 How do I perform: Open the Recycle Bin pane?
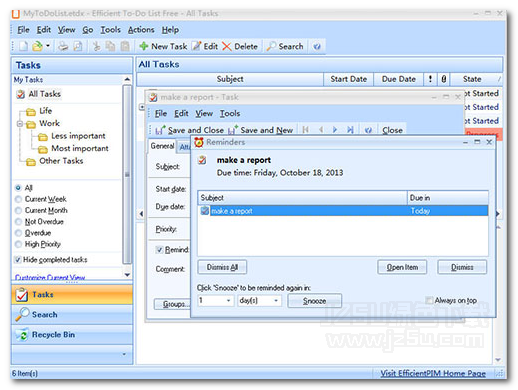pyautogui.click(x=72, y=334)
